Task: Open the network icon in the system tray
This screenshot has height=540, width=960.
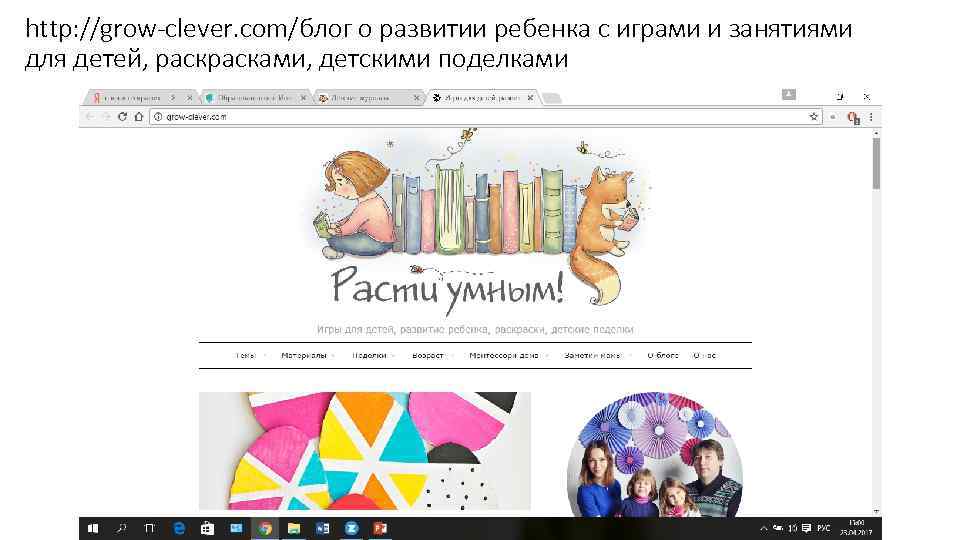Action: tap(778, 528)
